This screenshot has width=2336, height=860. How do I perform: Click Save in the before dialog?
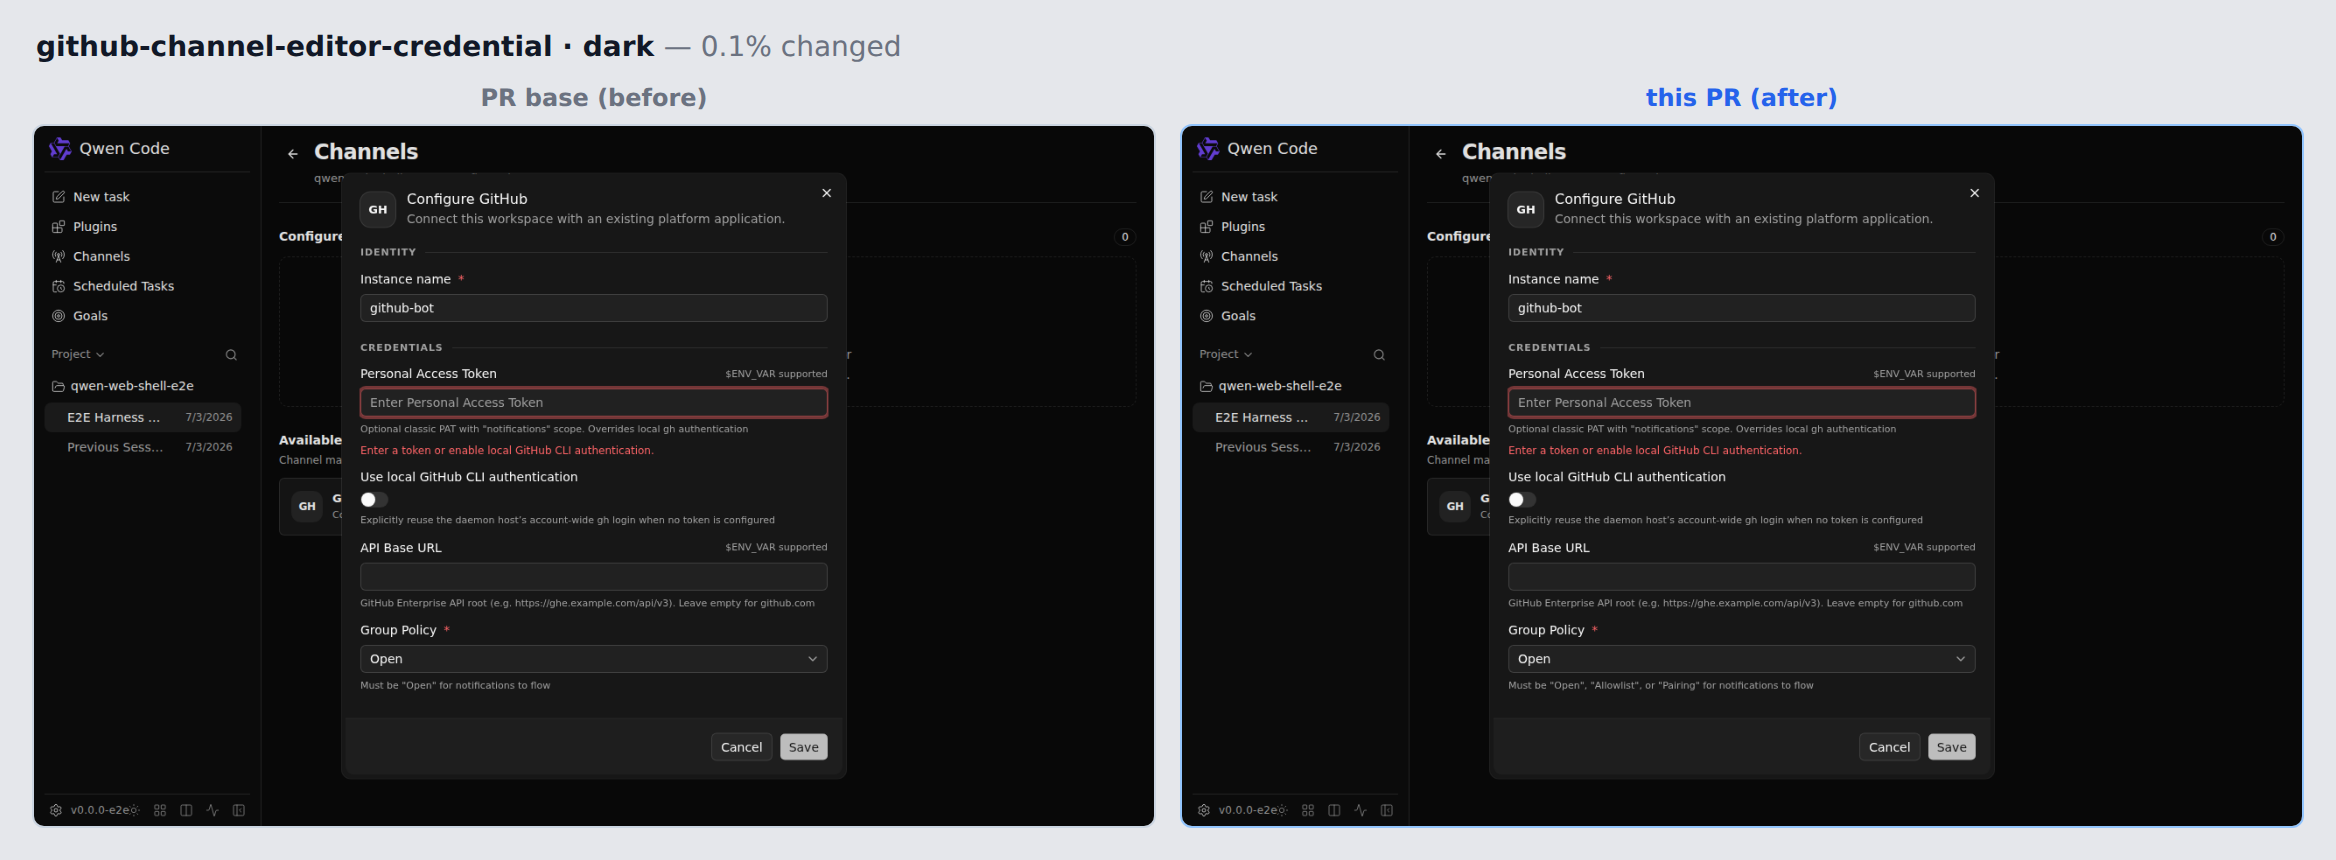804,747
